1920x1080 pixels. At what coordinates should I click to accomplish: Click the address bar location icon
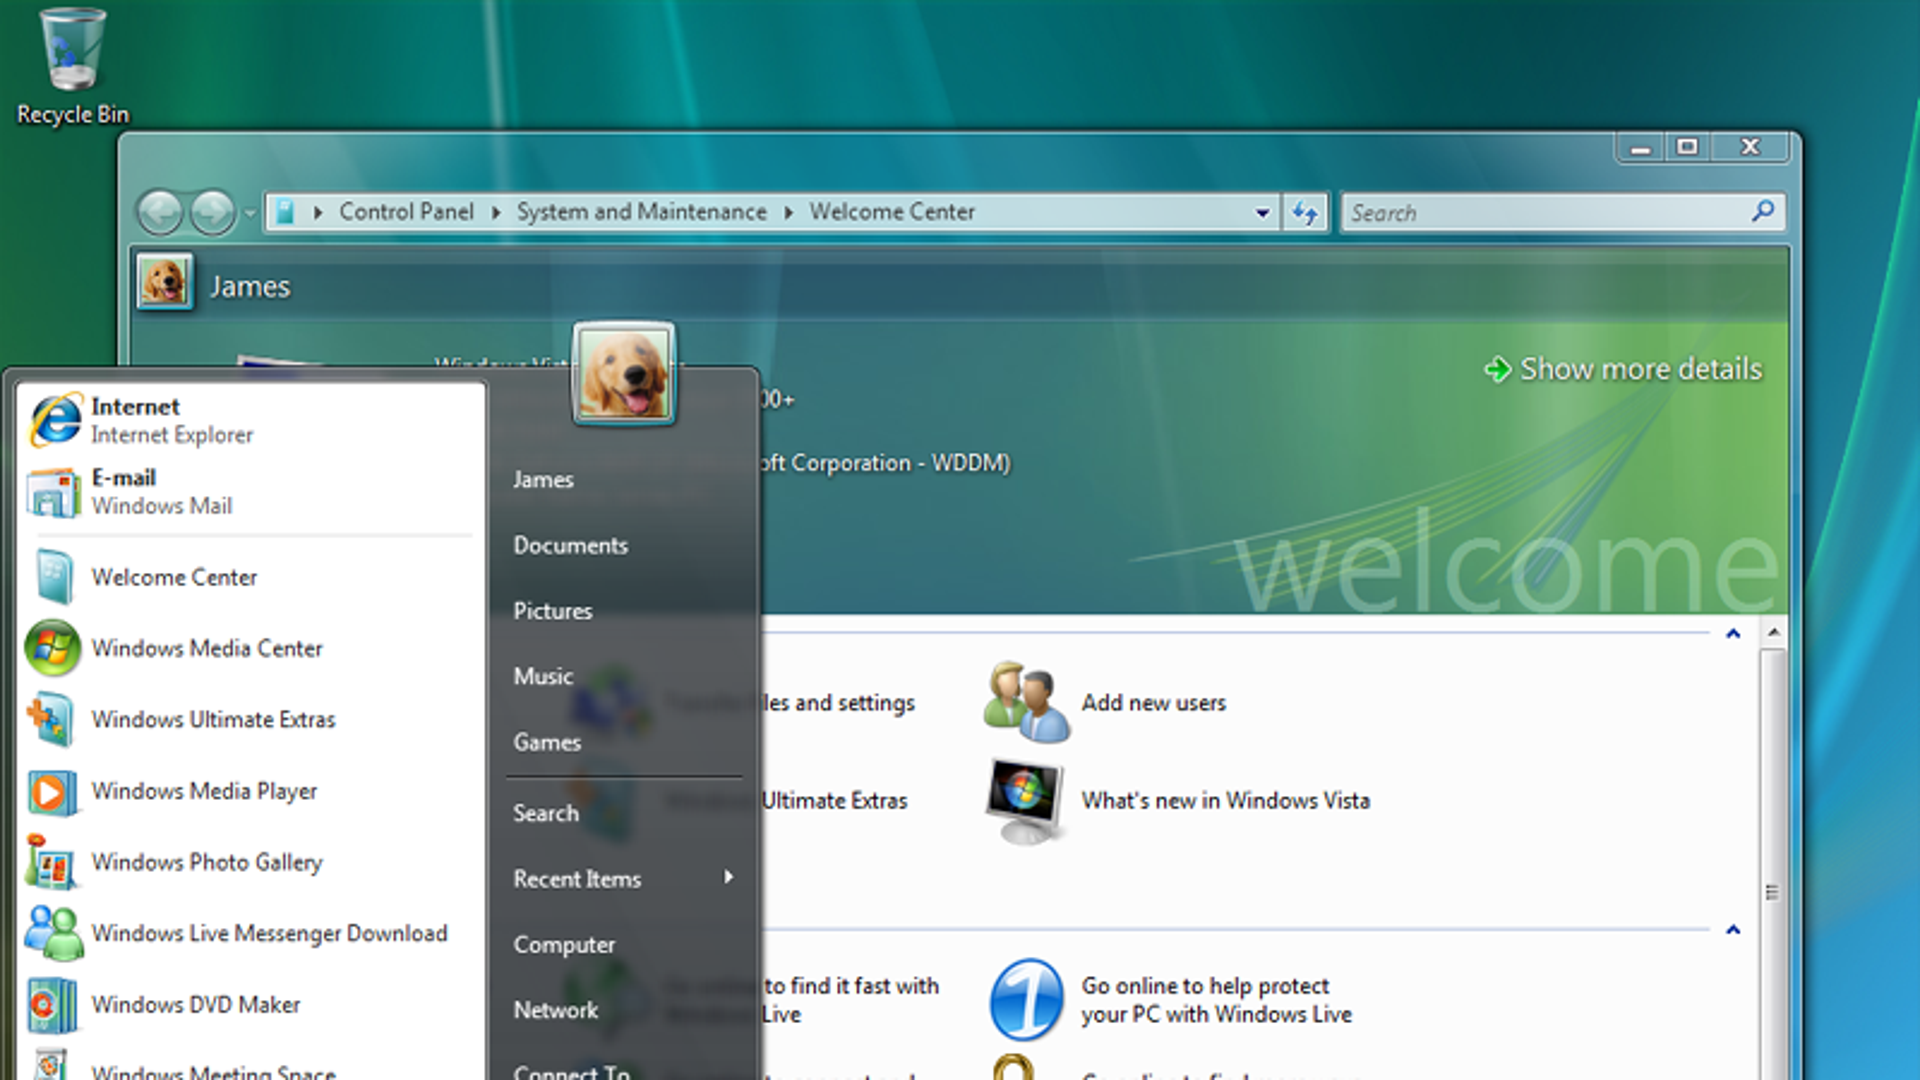(285, 212)
